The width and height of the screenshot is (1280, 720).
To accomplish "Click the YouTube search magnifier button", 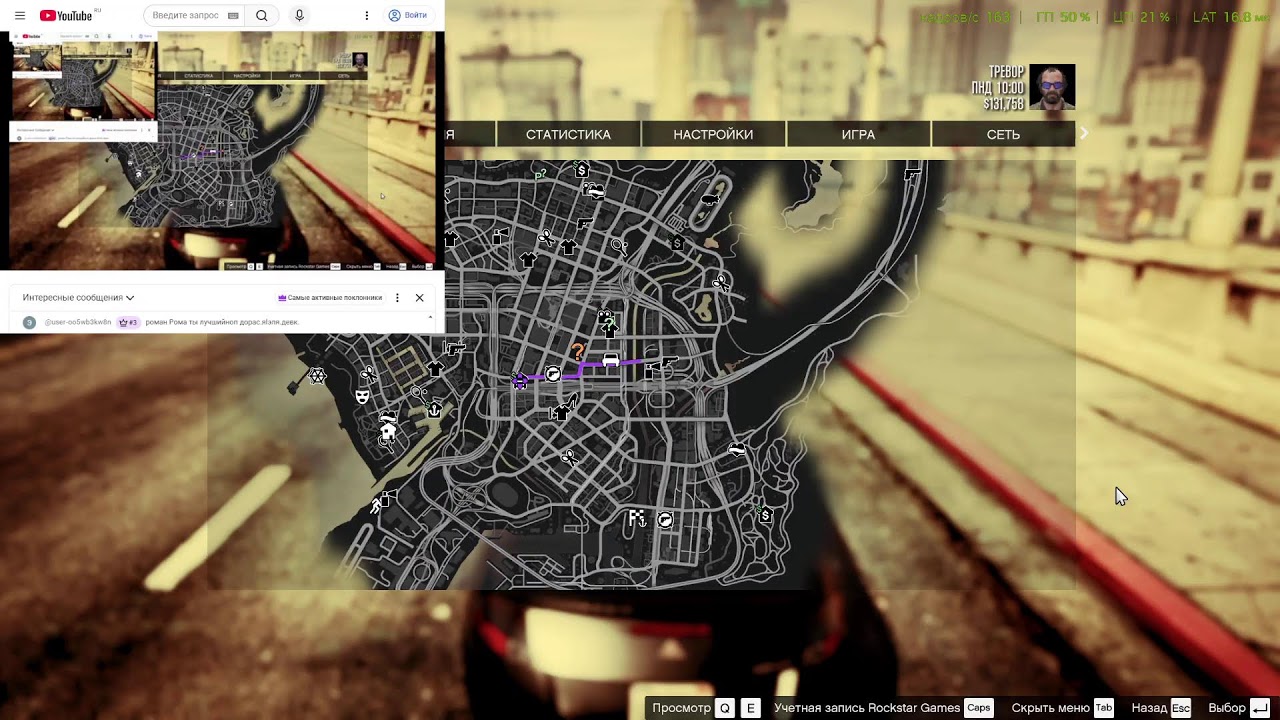I will coord(261,16).
